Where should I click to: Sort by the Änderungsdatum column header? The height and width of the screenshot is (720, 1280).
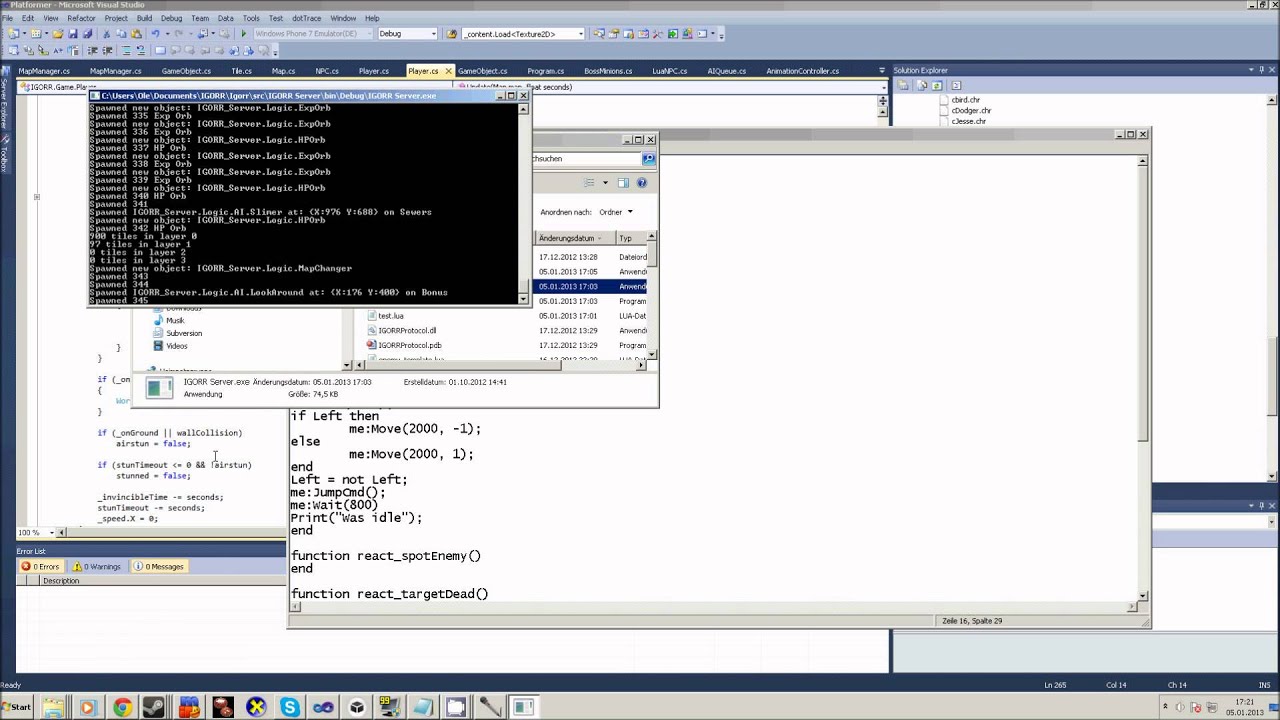574,238
